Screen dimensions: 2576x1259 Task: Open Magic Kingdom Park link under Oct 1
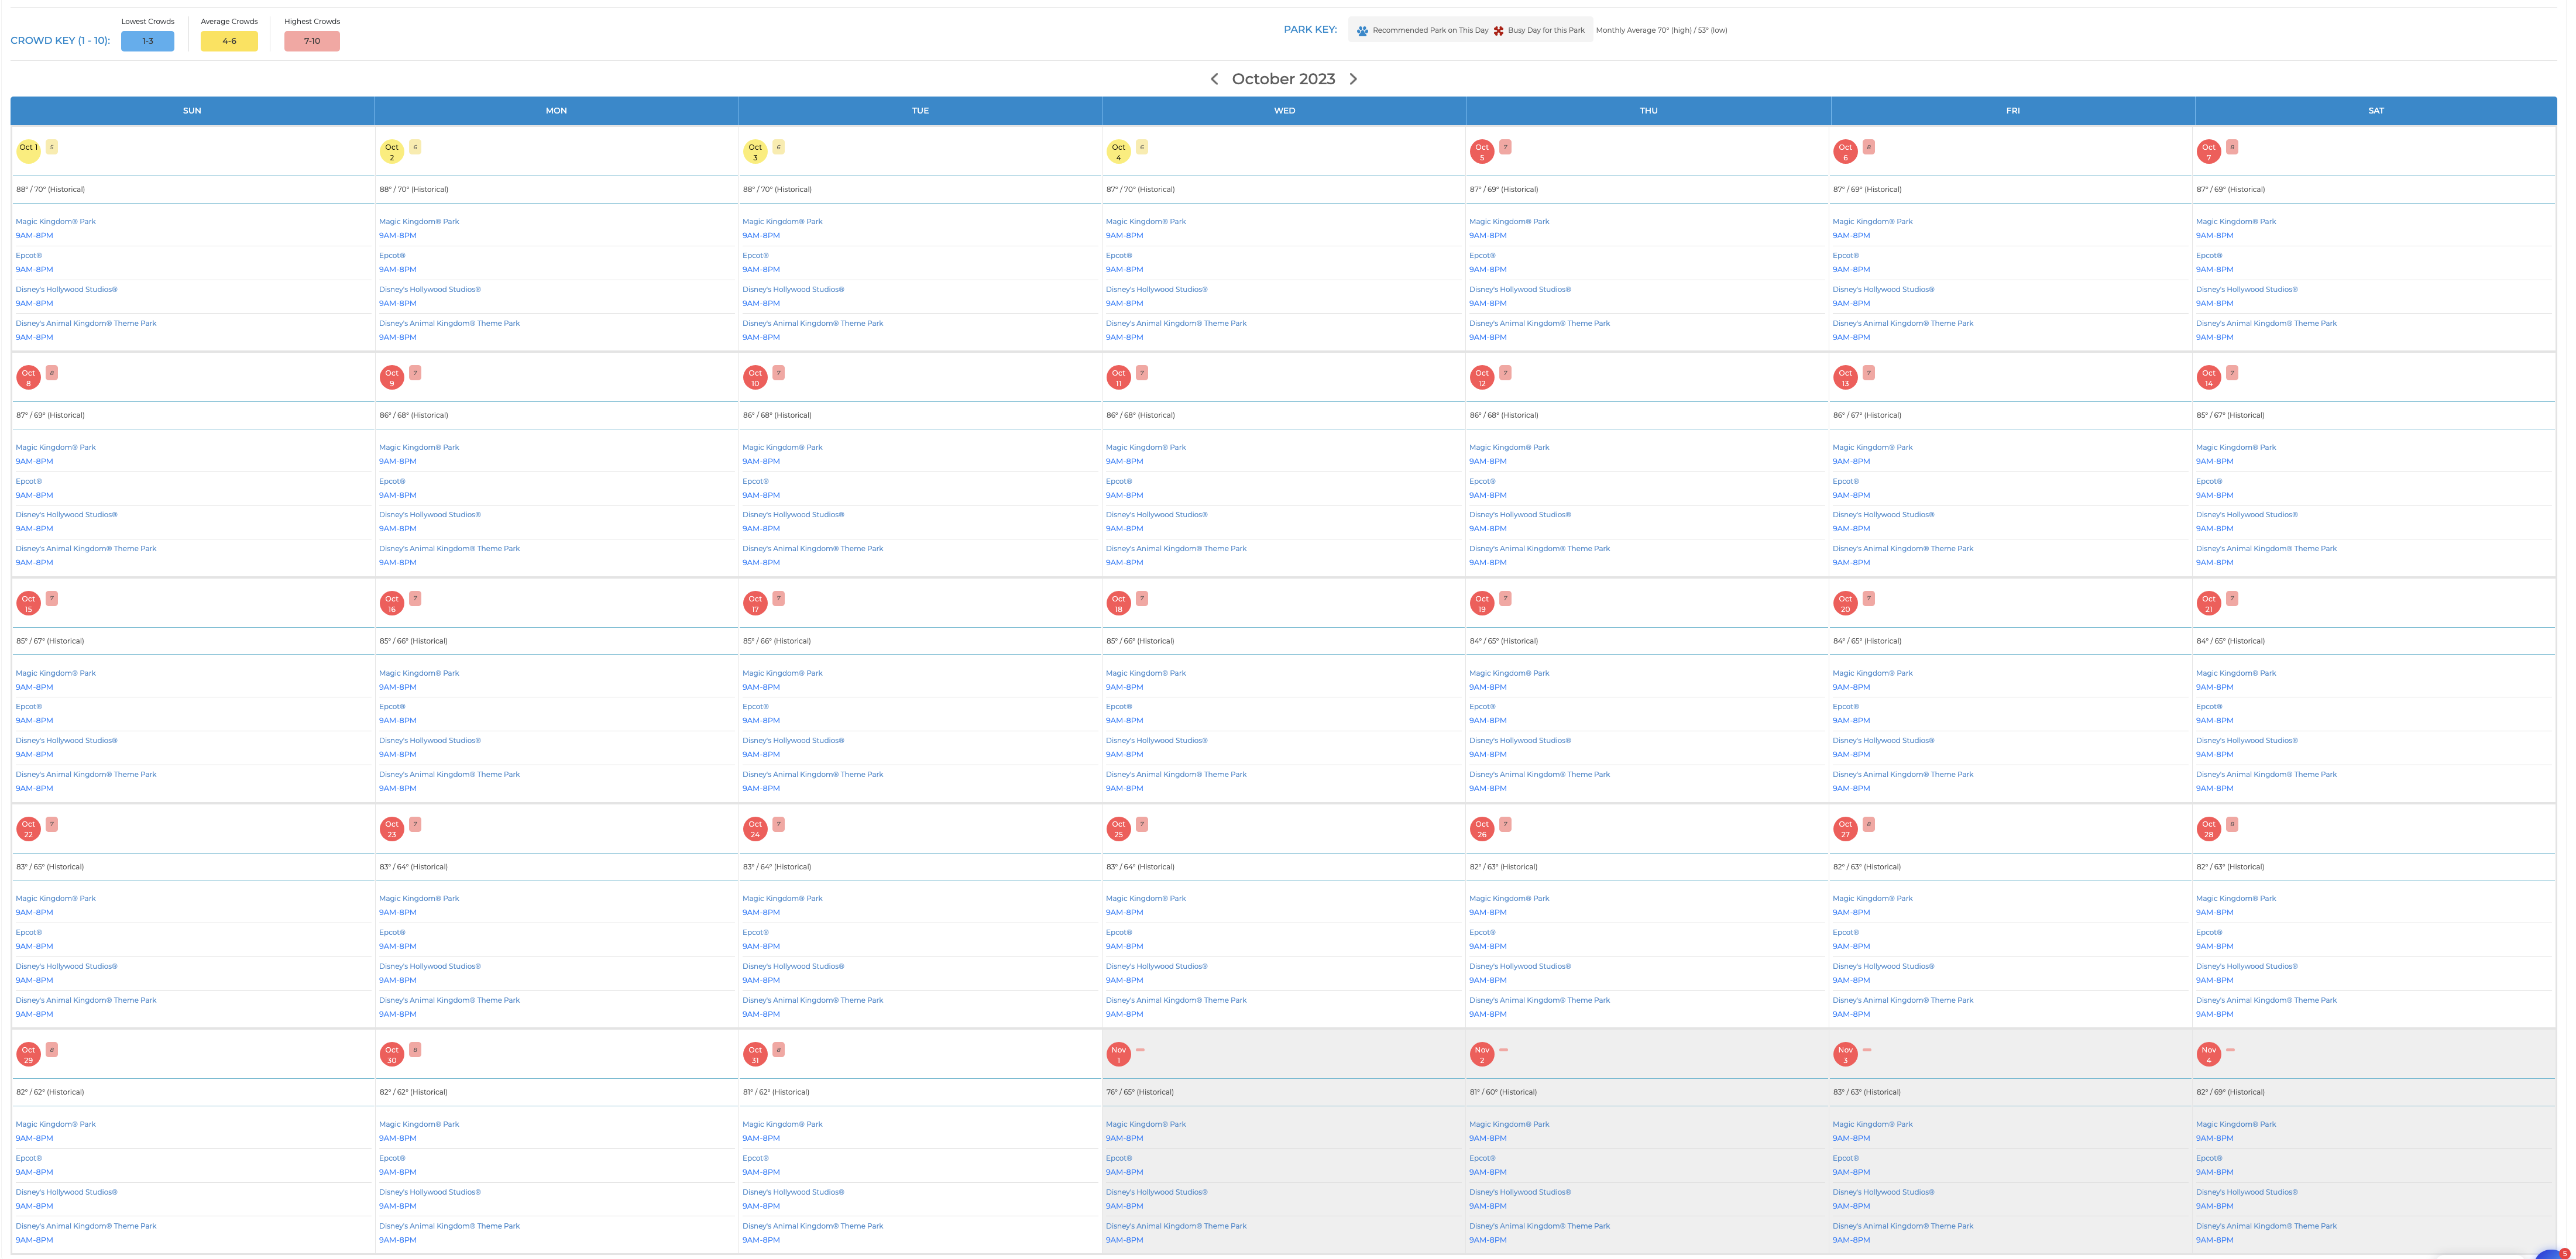pyautogui.click(x=56, y=222)
